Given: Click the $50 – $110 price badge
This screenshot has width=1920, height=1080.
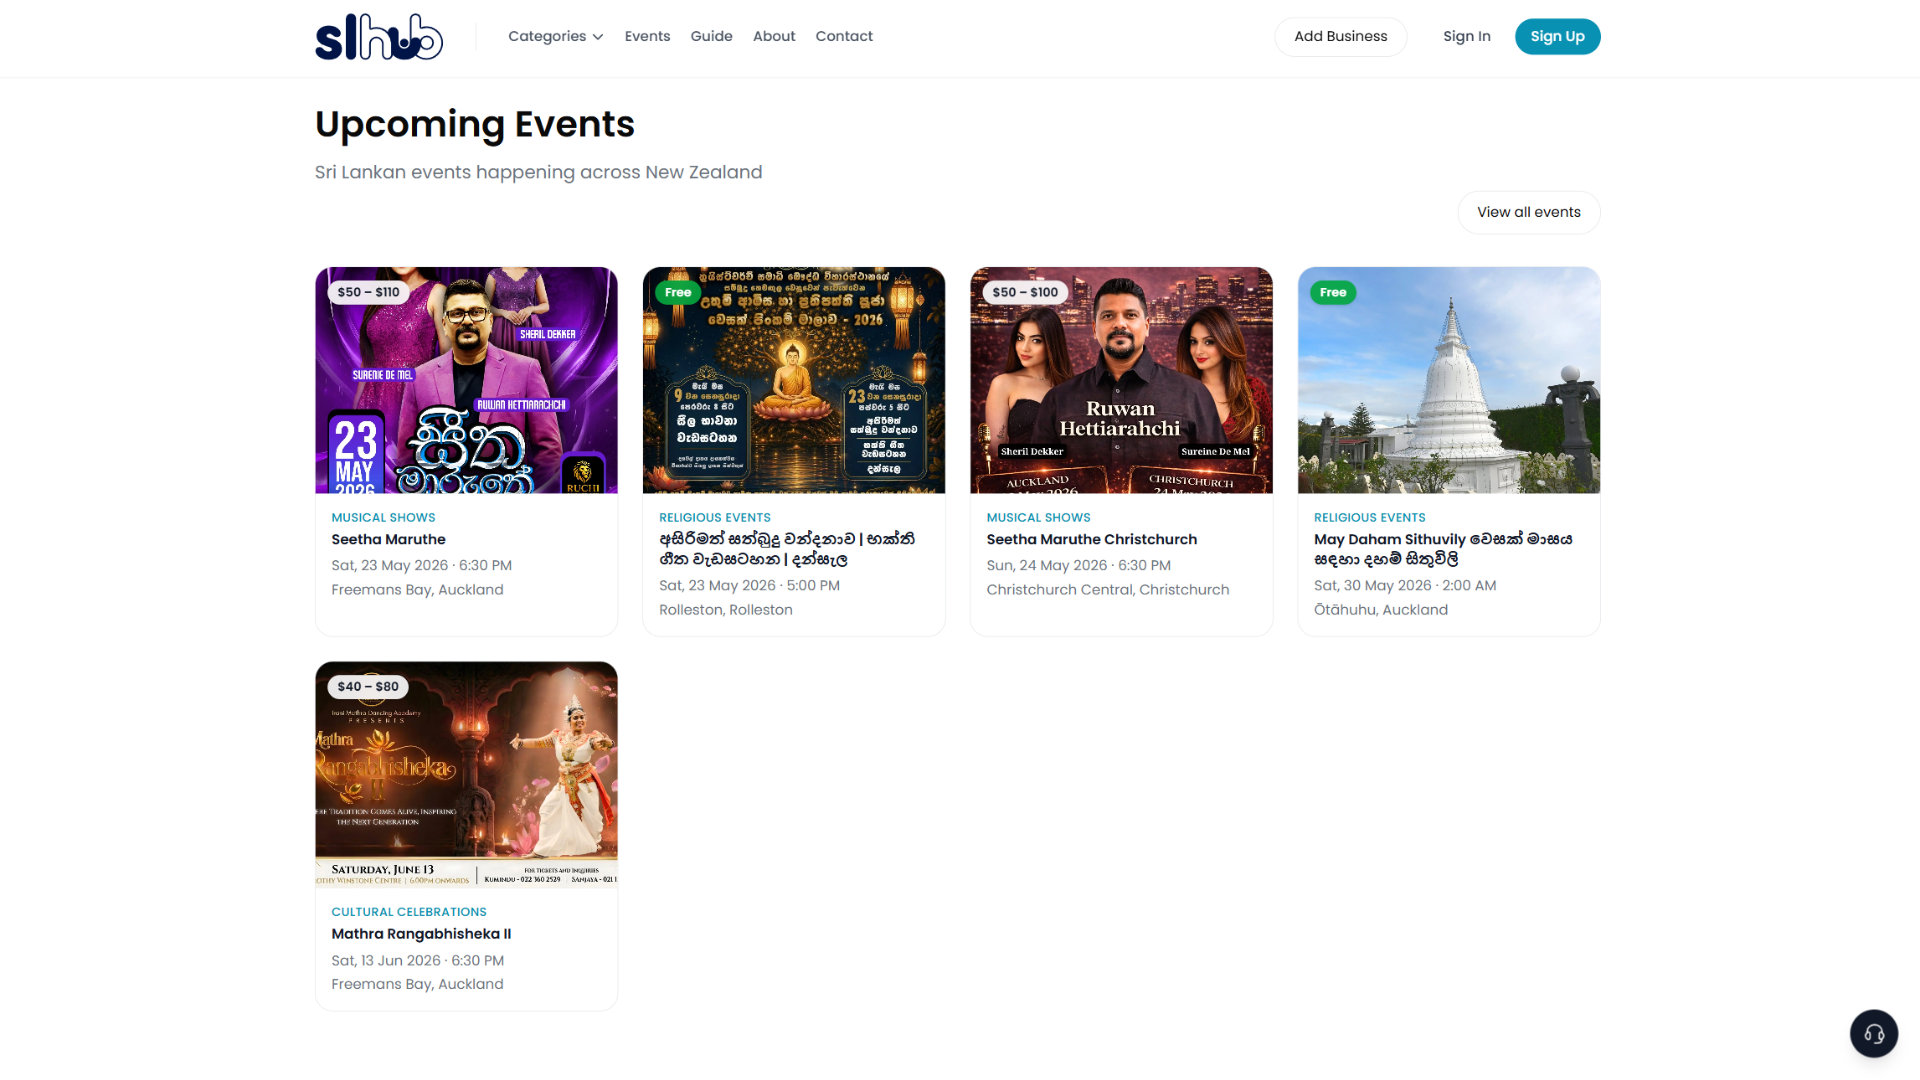Looking at the screenshot, I should 368,292.
